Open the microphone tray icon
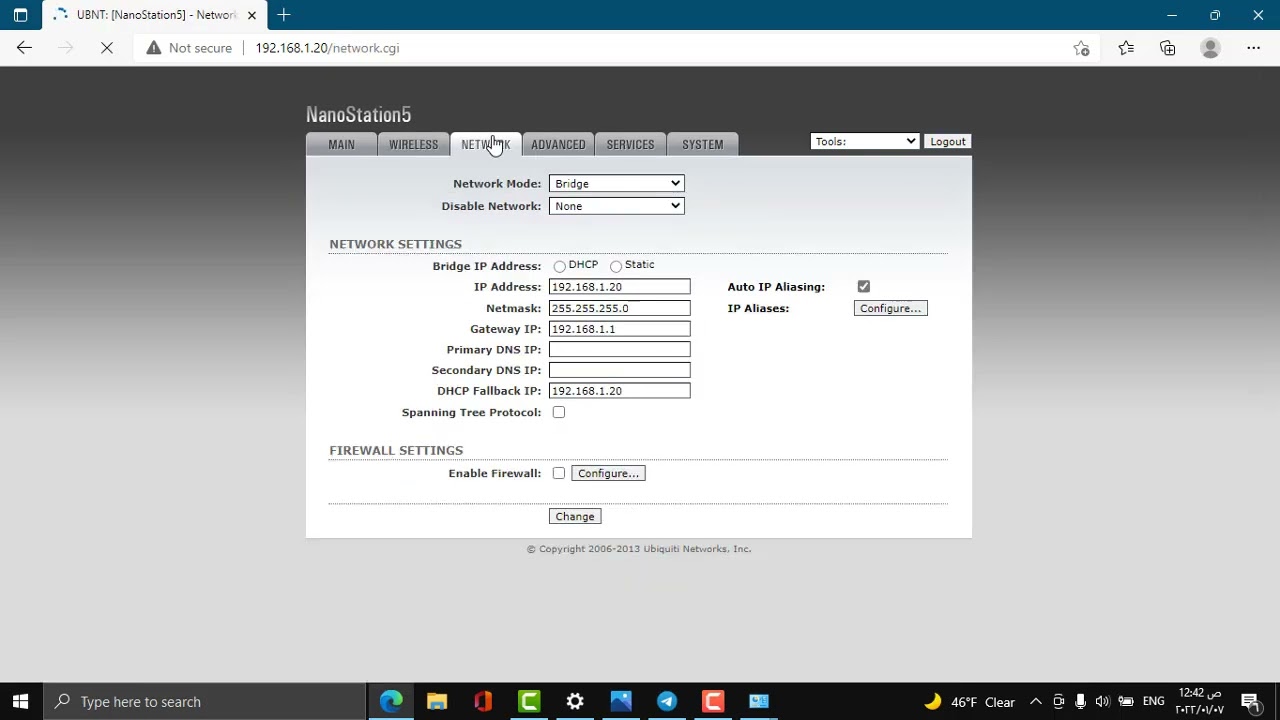The image size is (1280, 720). (1080, 701)
